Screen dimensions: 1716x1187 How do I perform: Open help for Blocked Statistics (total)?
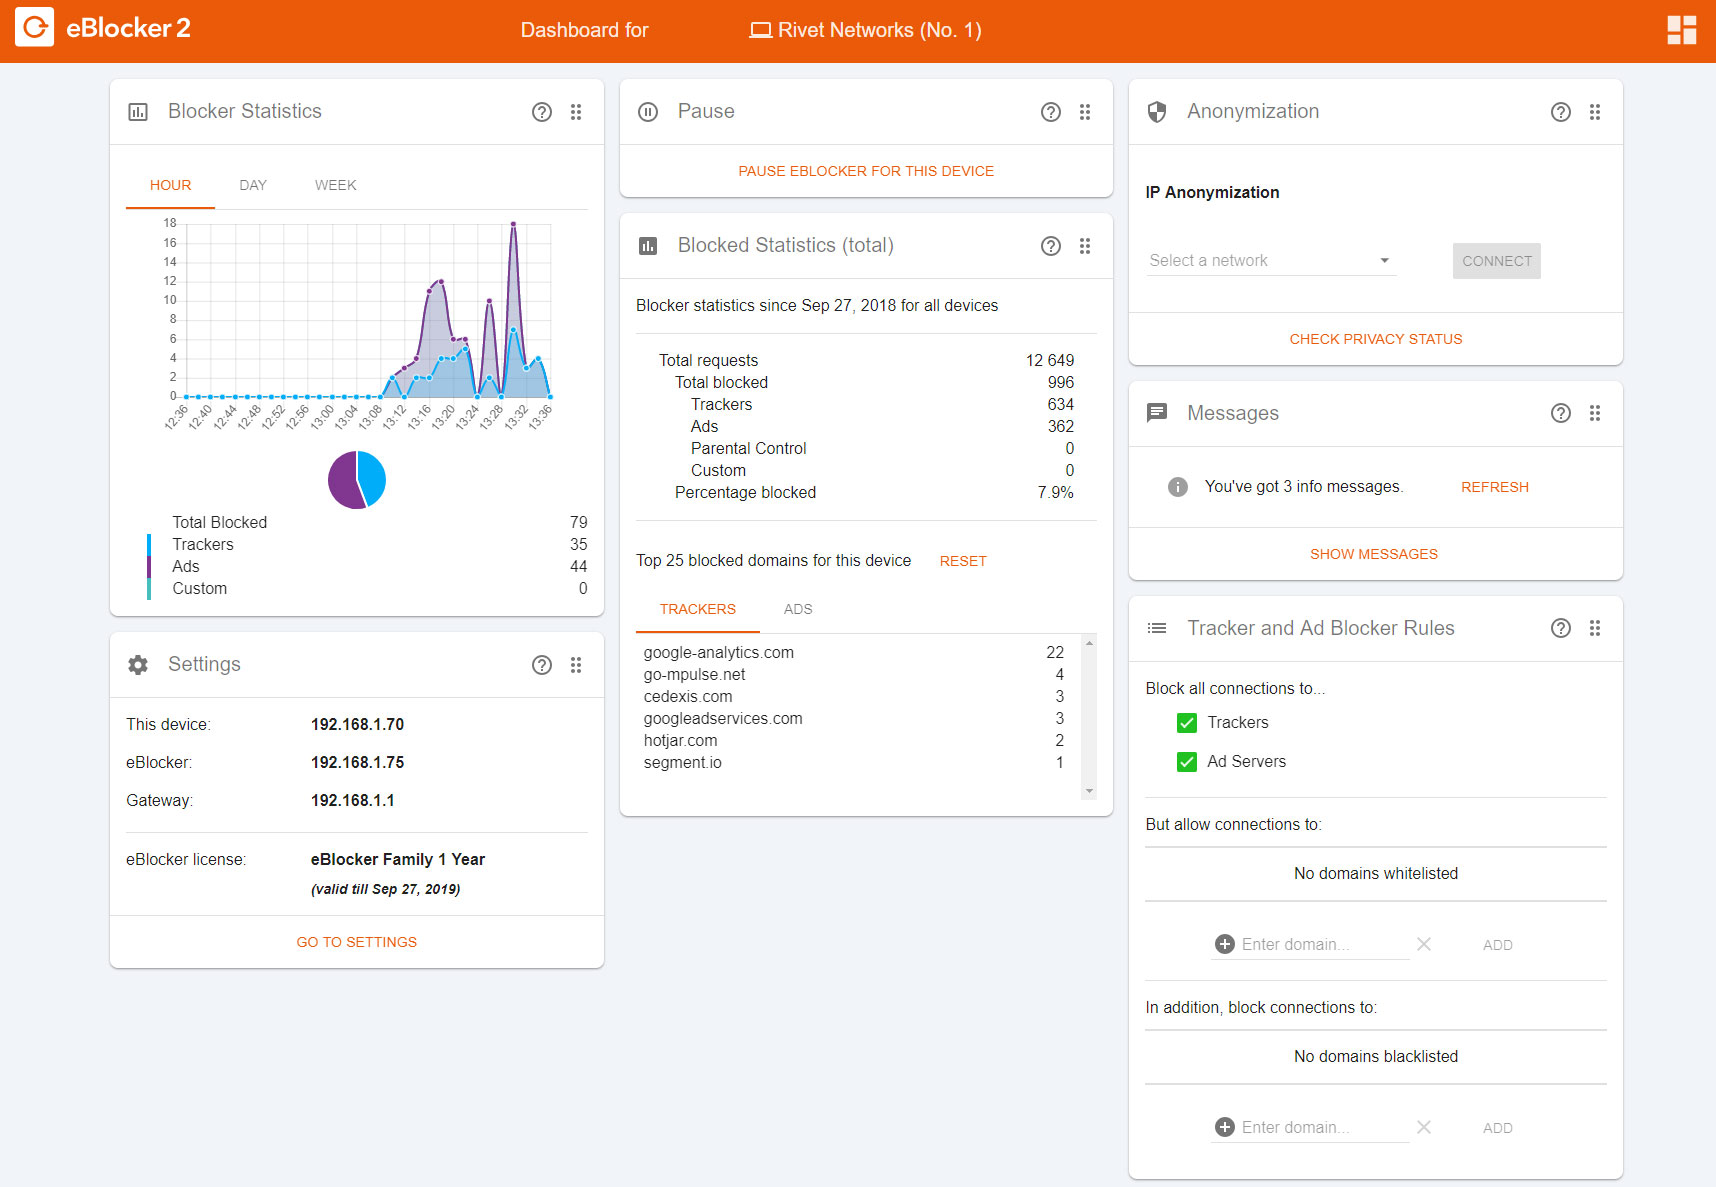pos(1051,246)
